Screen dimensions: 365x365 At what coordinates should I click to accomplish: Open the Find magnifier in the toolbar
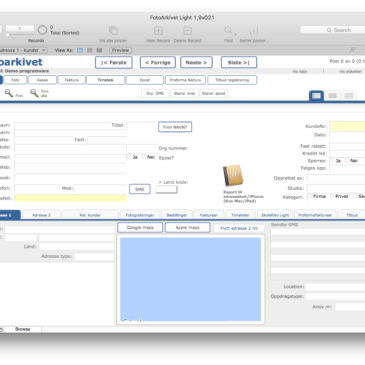click(228, 31)
